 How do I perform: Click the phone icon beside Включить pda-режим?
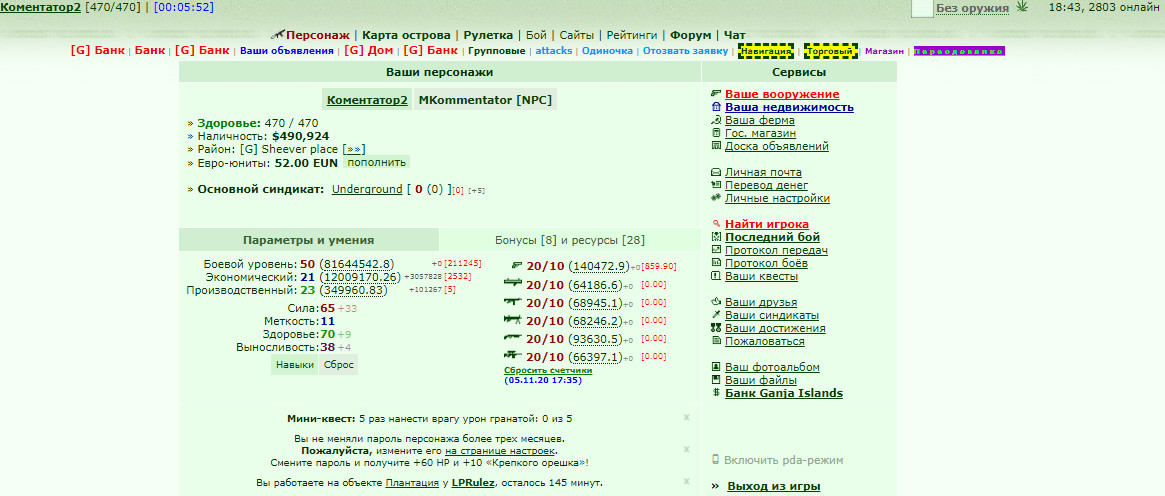[x=715, y=460]
